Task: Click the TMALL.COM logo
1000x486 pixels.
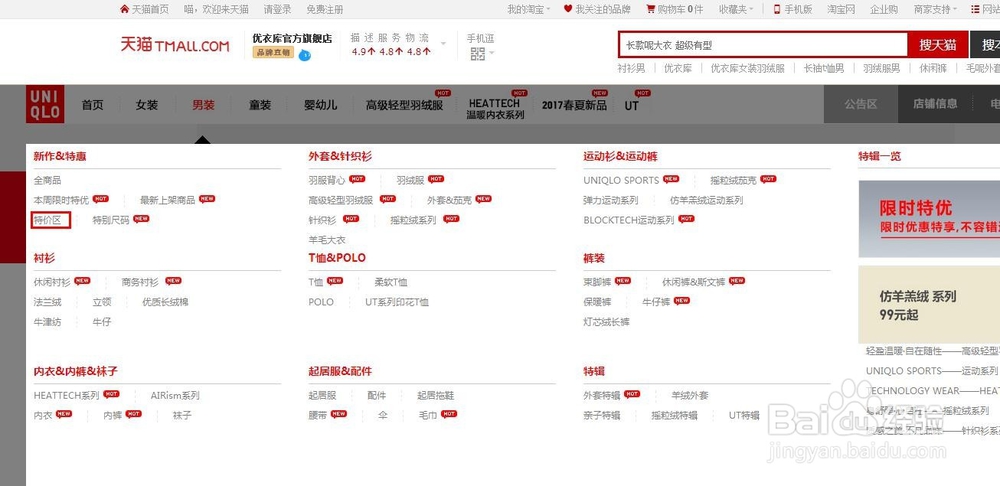Action: pyautogui.click(x=175, y=45)
